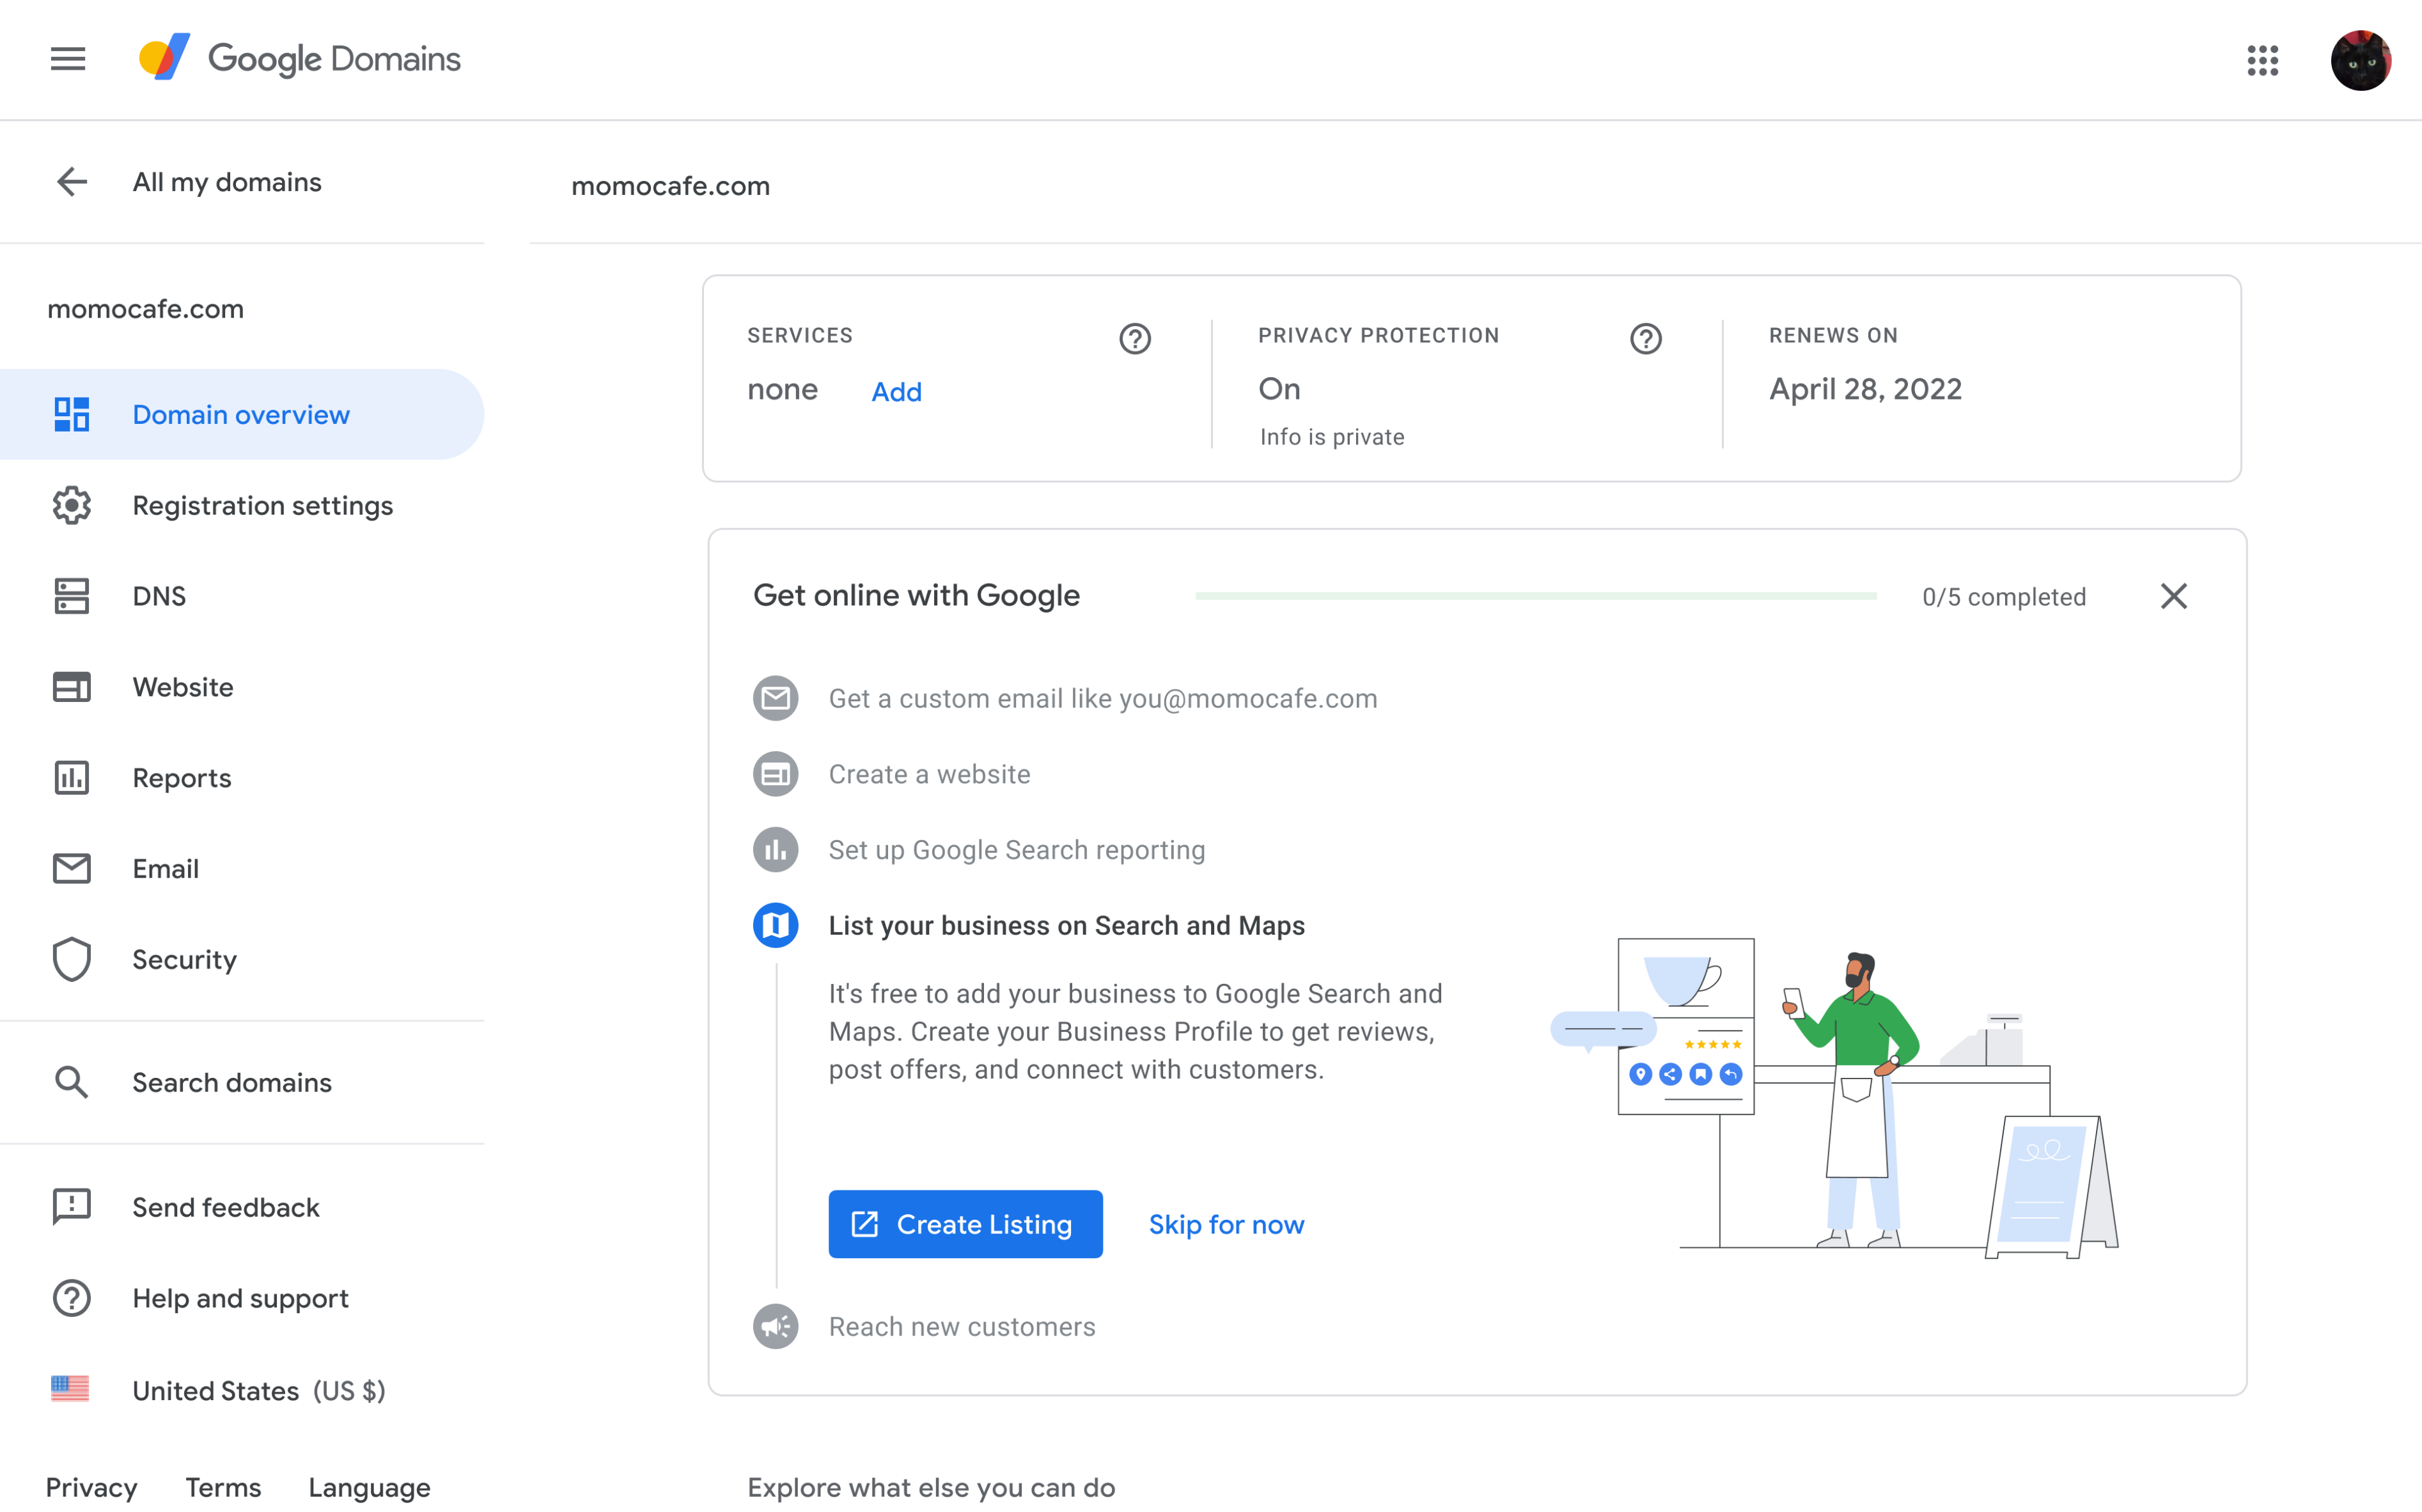Click the Security shield icon

[x=72, y=959]
